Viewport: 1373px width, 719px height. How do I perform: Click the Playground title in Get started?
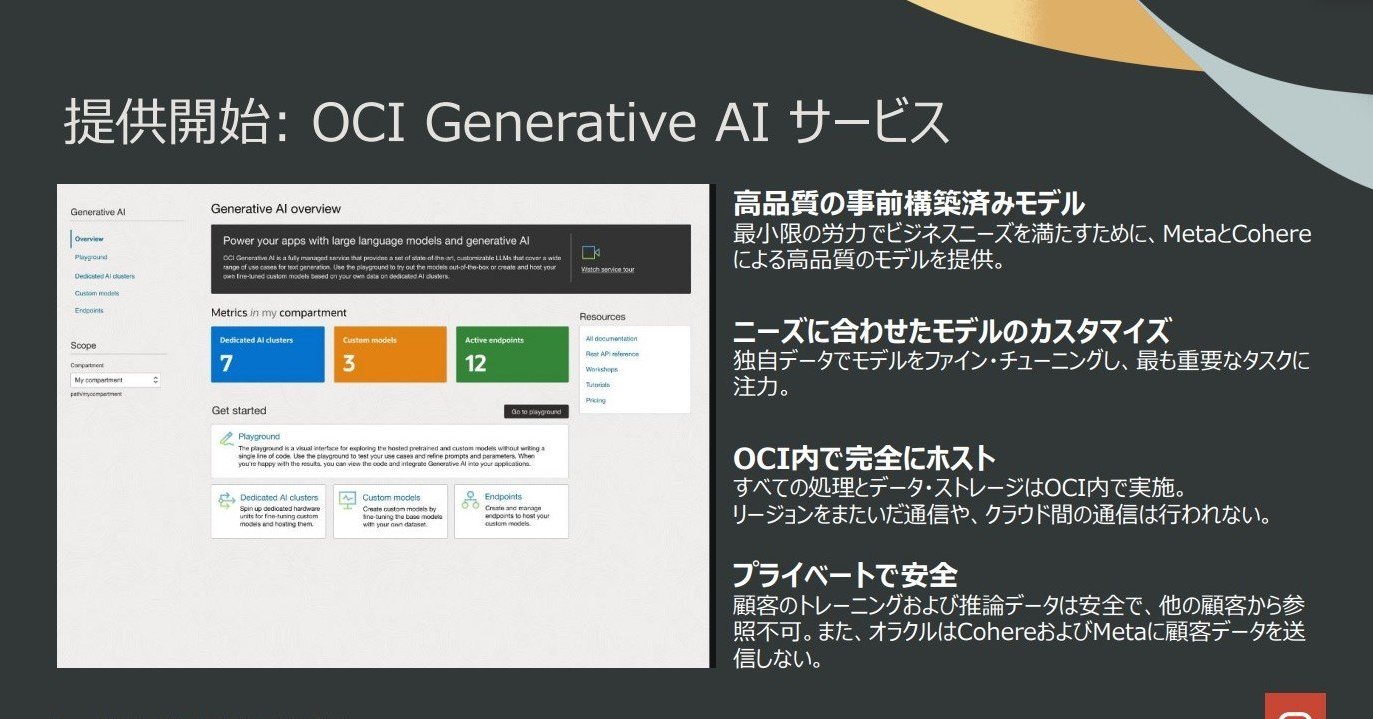tap(259, 437)
